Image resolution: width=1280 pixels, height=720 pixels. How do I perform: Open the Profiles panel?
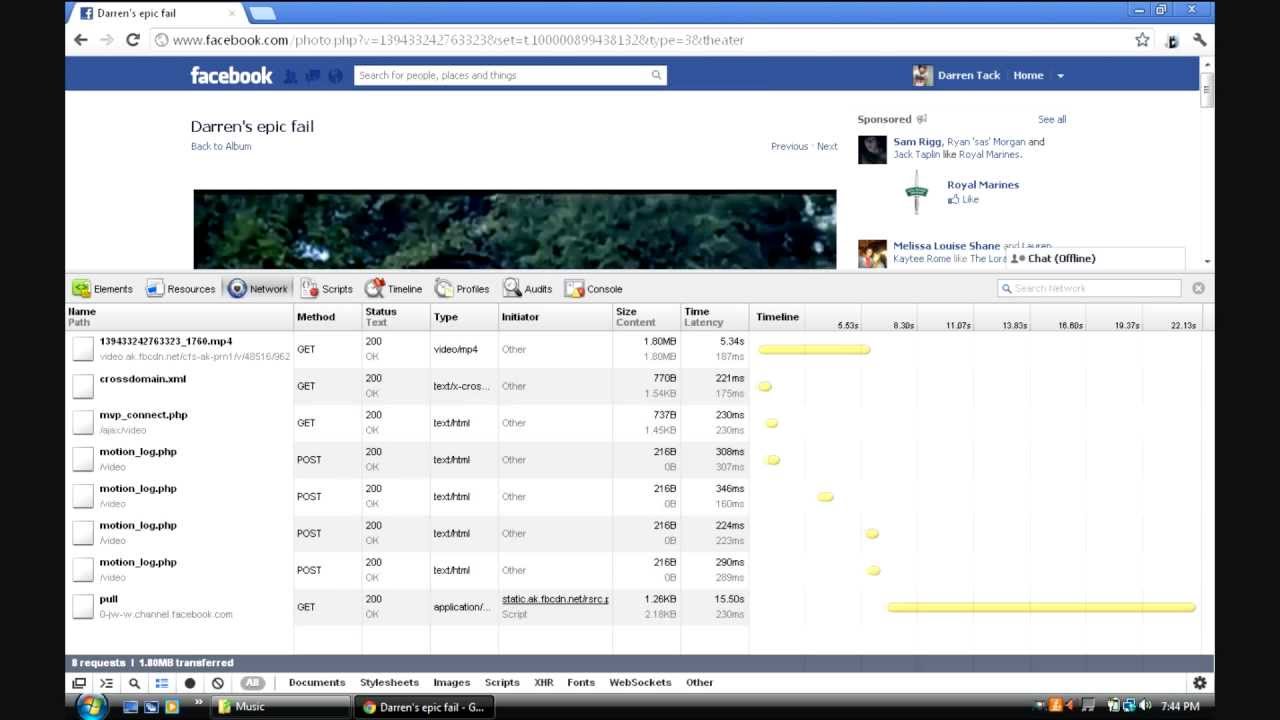click(x=462, y=289)
